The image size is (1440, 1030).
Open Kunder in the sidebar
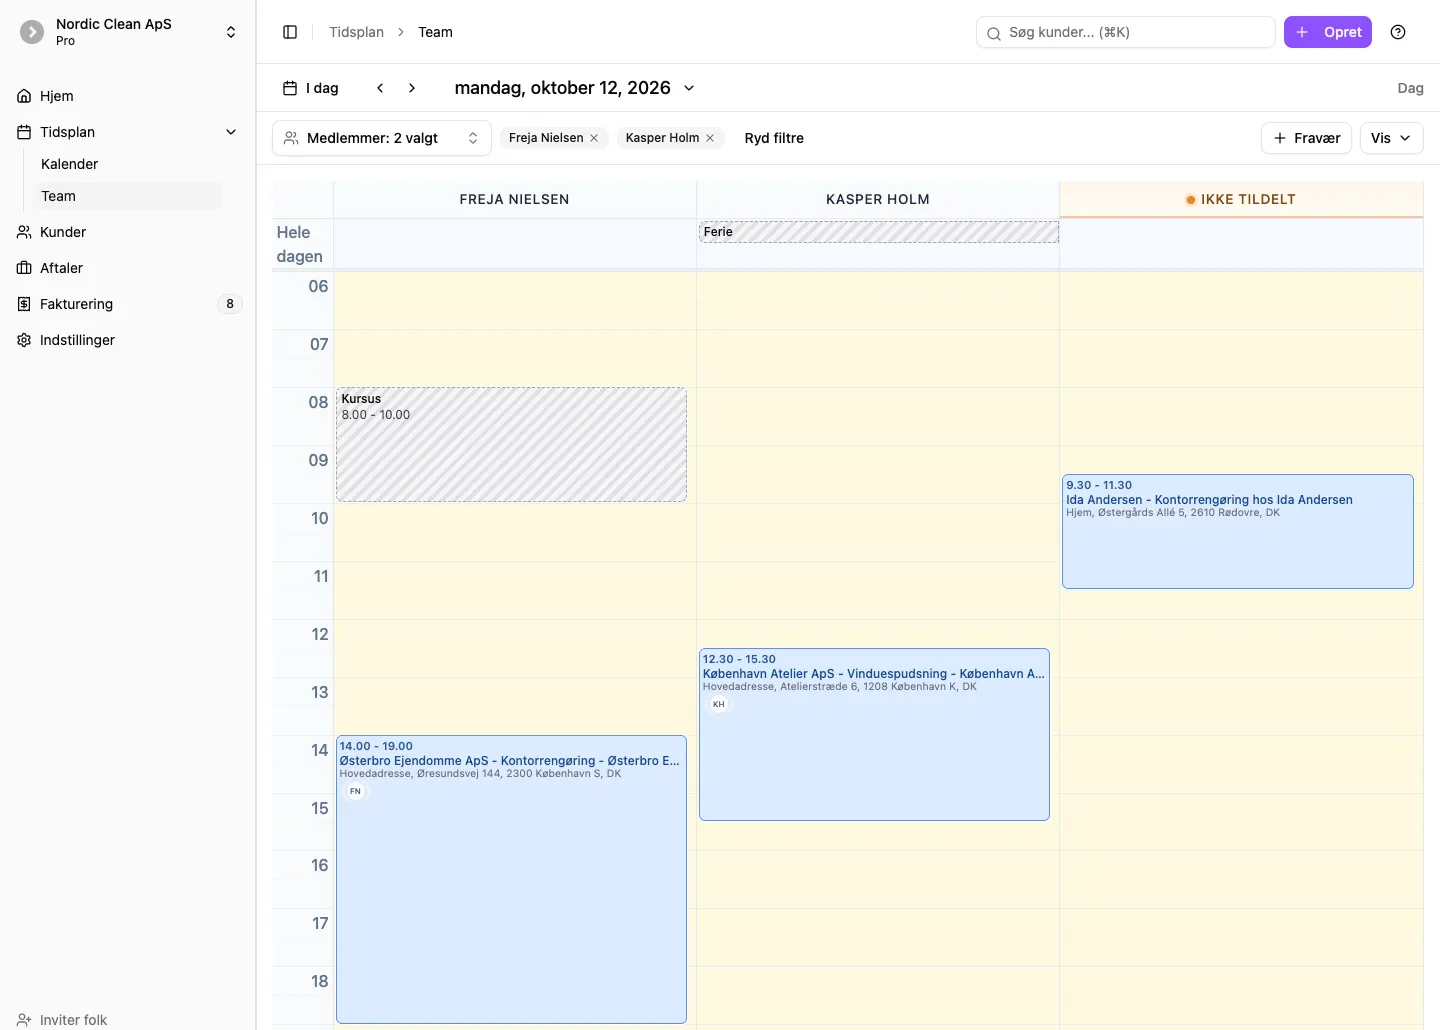(x=128, y=232)
